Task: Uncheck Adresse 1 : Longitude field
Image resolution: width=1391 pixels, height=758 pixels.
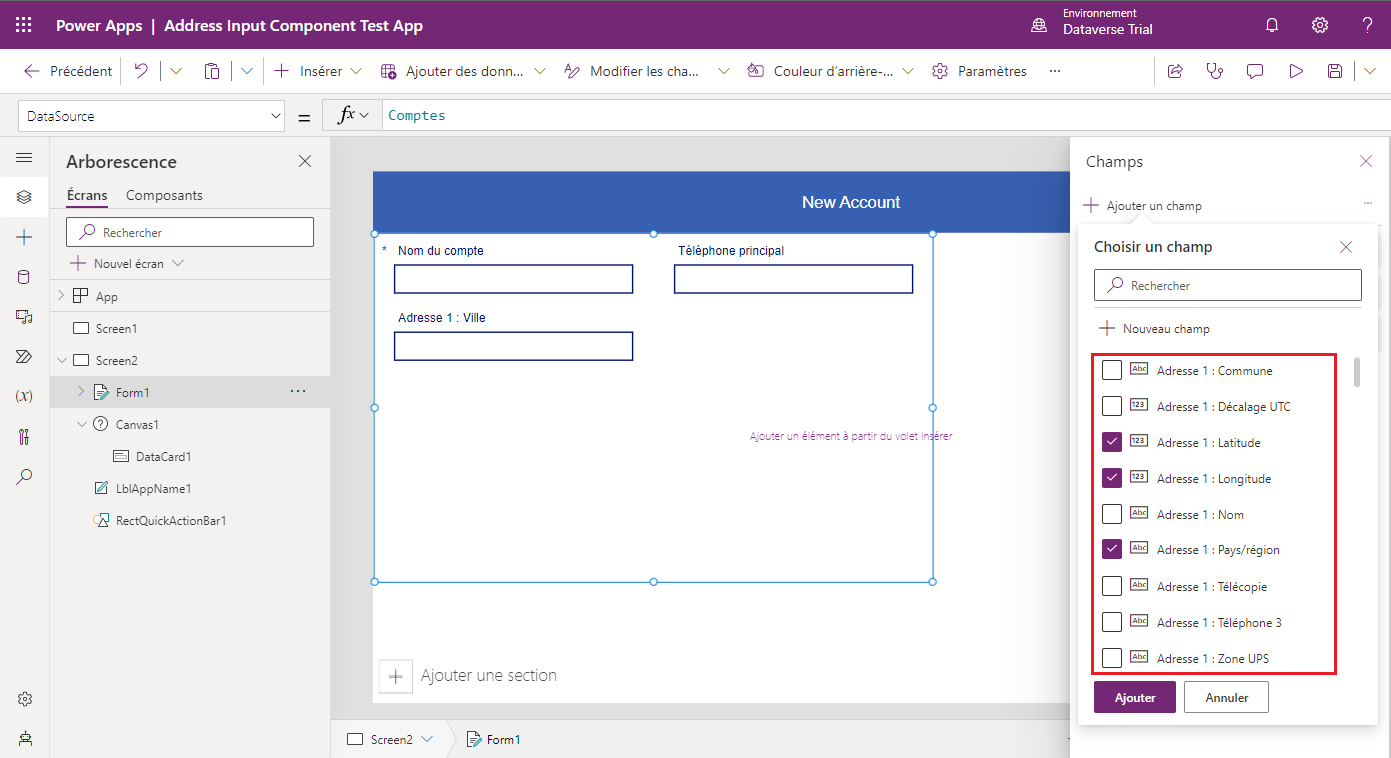Action: (x=1111, y=479)
